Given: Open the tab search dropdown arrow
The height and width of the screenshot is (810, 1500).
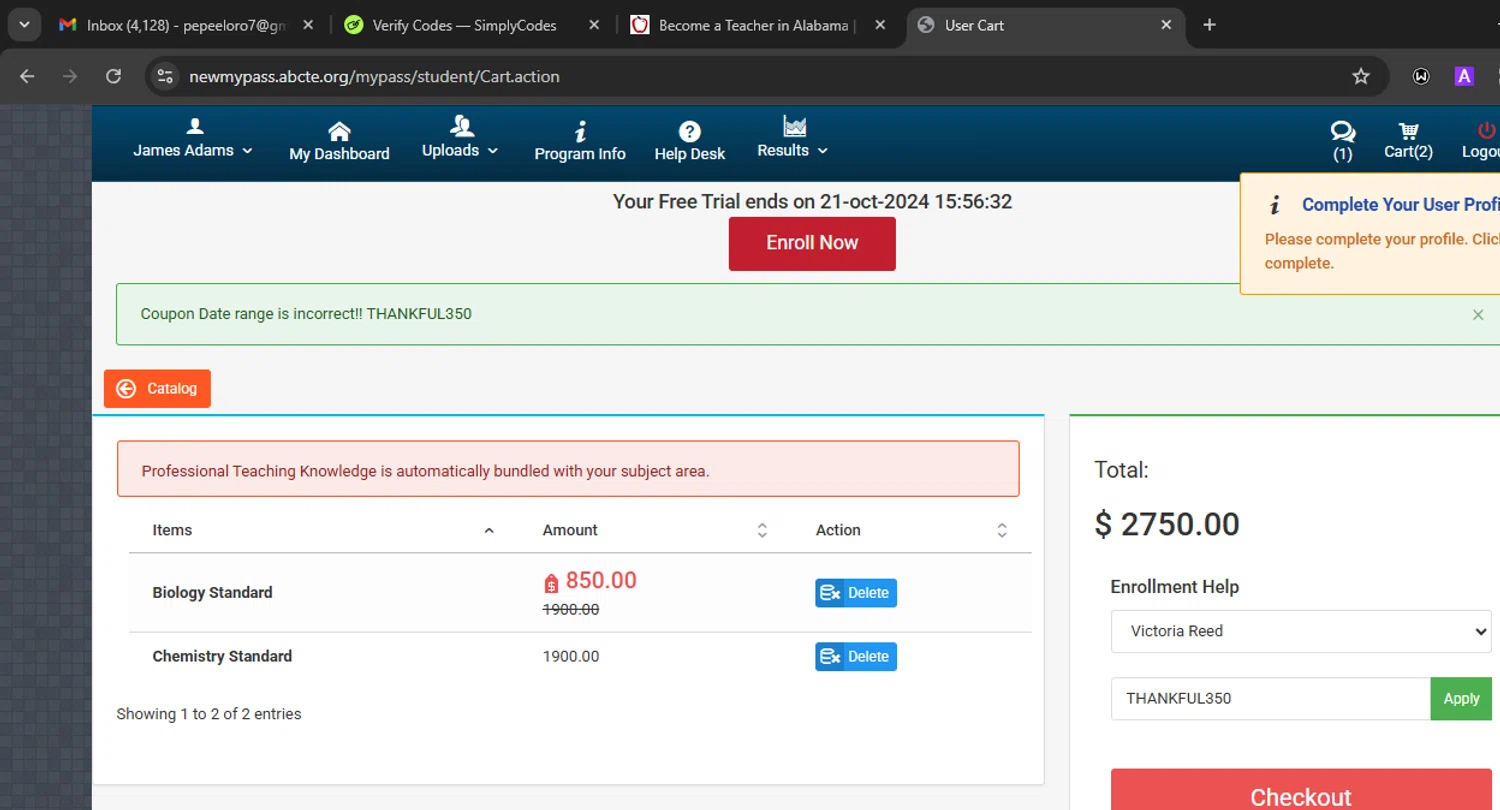Looking at the screenshot, I should click(23, 25).
